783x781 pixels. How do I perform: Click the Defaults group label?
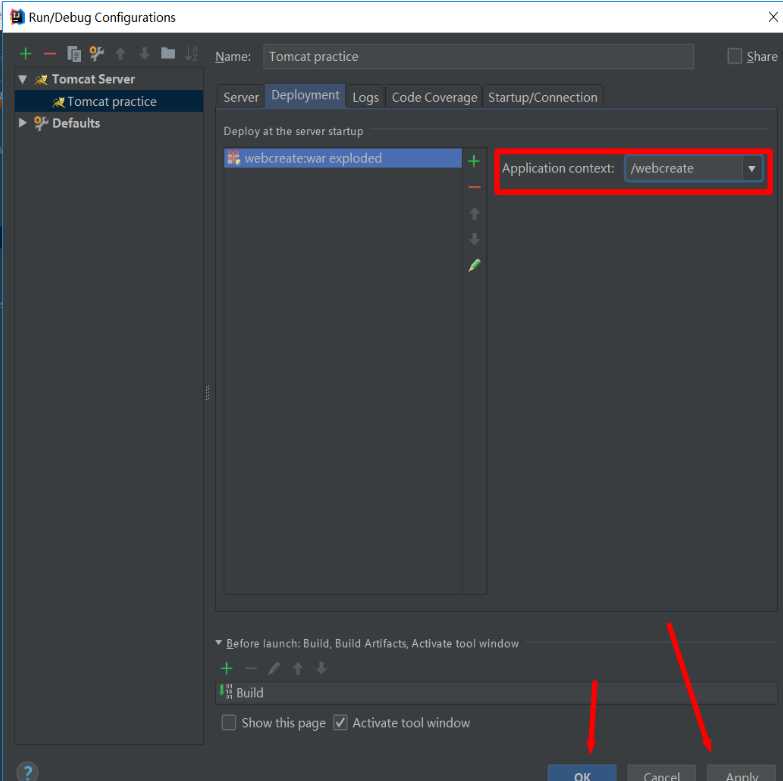76,123
